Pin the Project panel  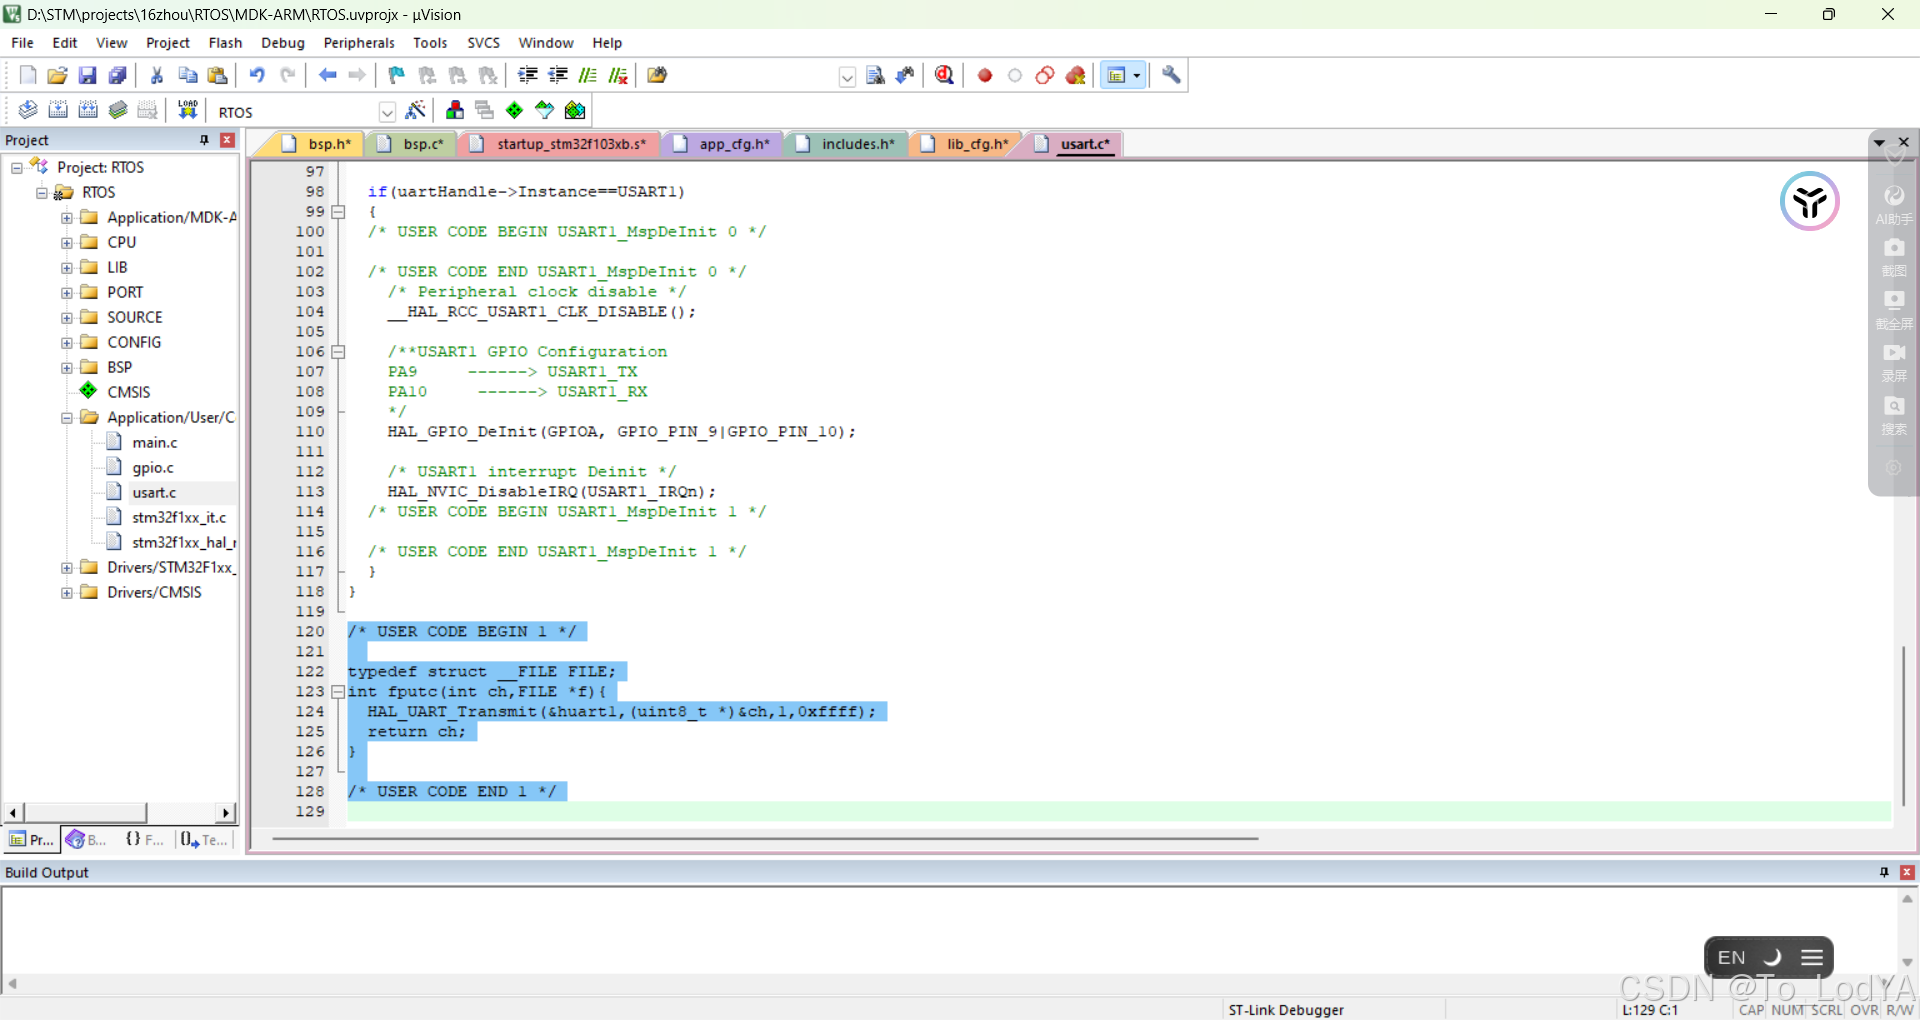204,140
